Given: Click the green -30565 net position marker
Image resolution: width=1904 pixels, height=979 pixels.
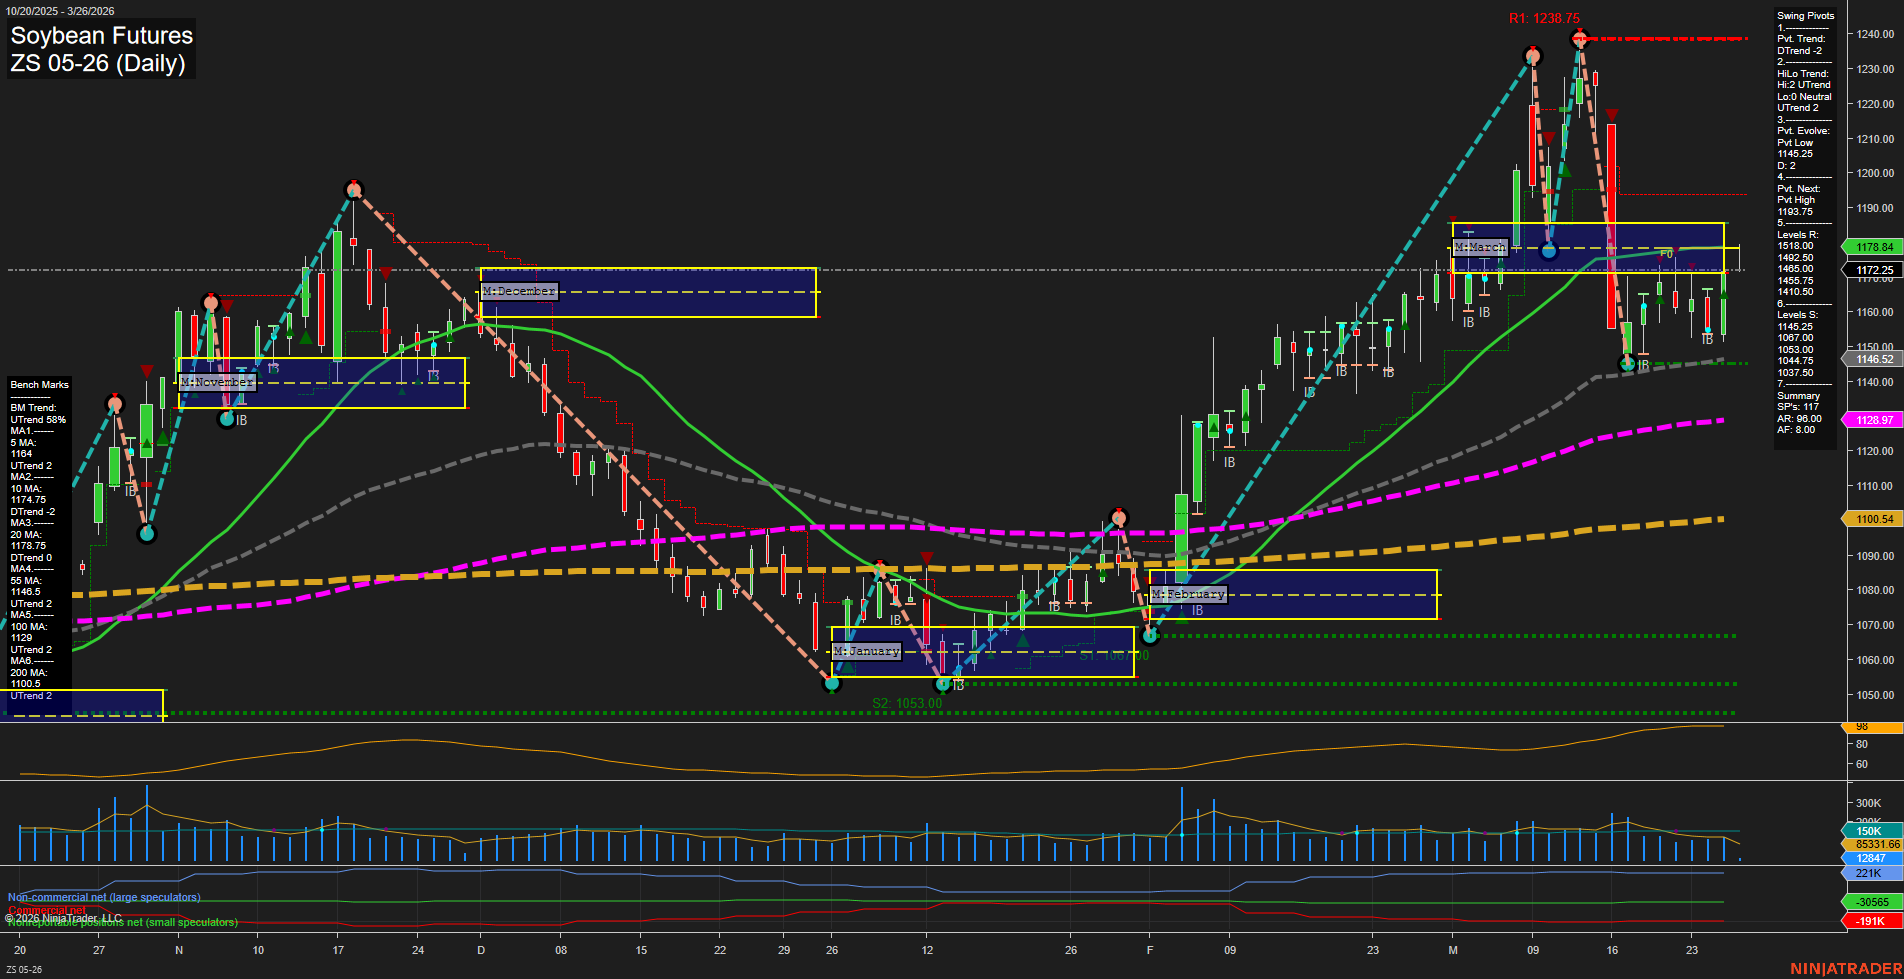Looking at the screenshot, I should click(1872, 902).
